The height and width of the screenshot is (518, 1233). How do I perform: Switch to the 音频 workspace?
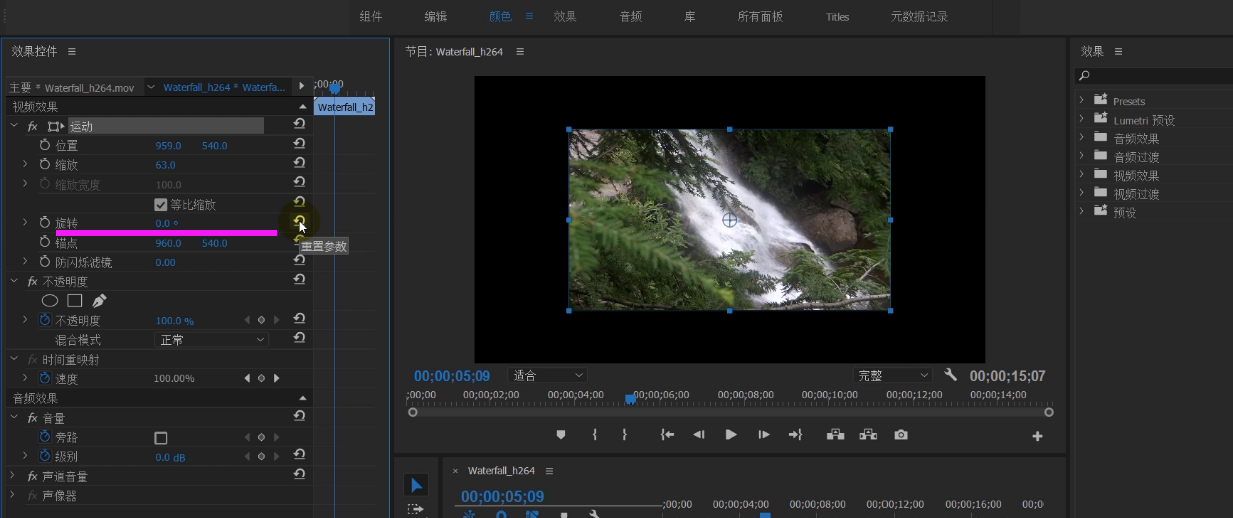[631, 16]
